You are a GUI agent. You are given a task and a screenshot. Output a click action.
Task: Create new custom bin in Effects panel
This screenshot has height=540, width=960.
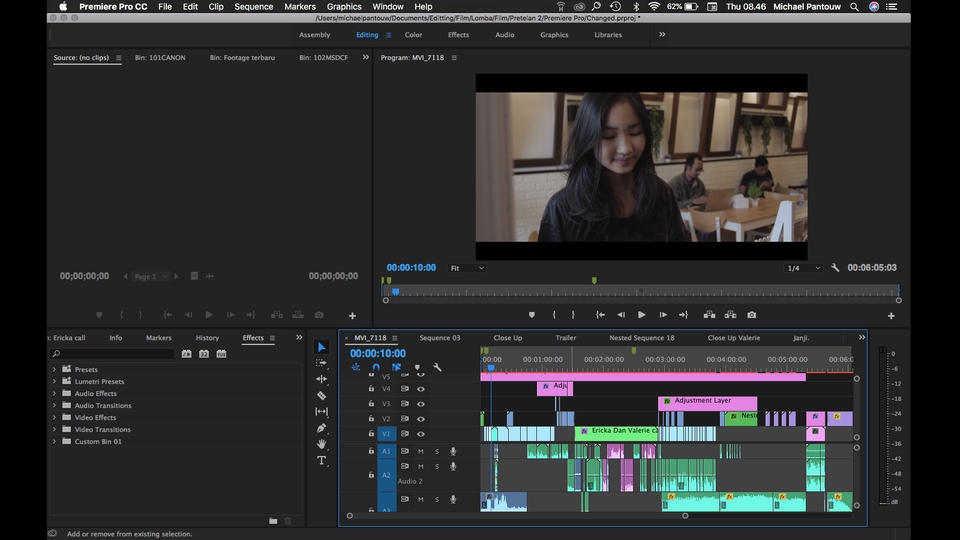coord(273,521)
